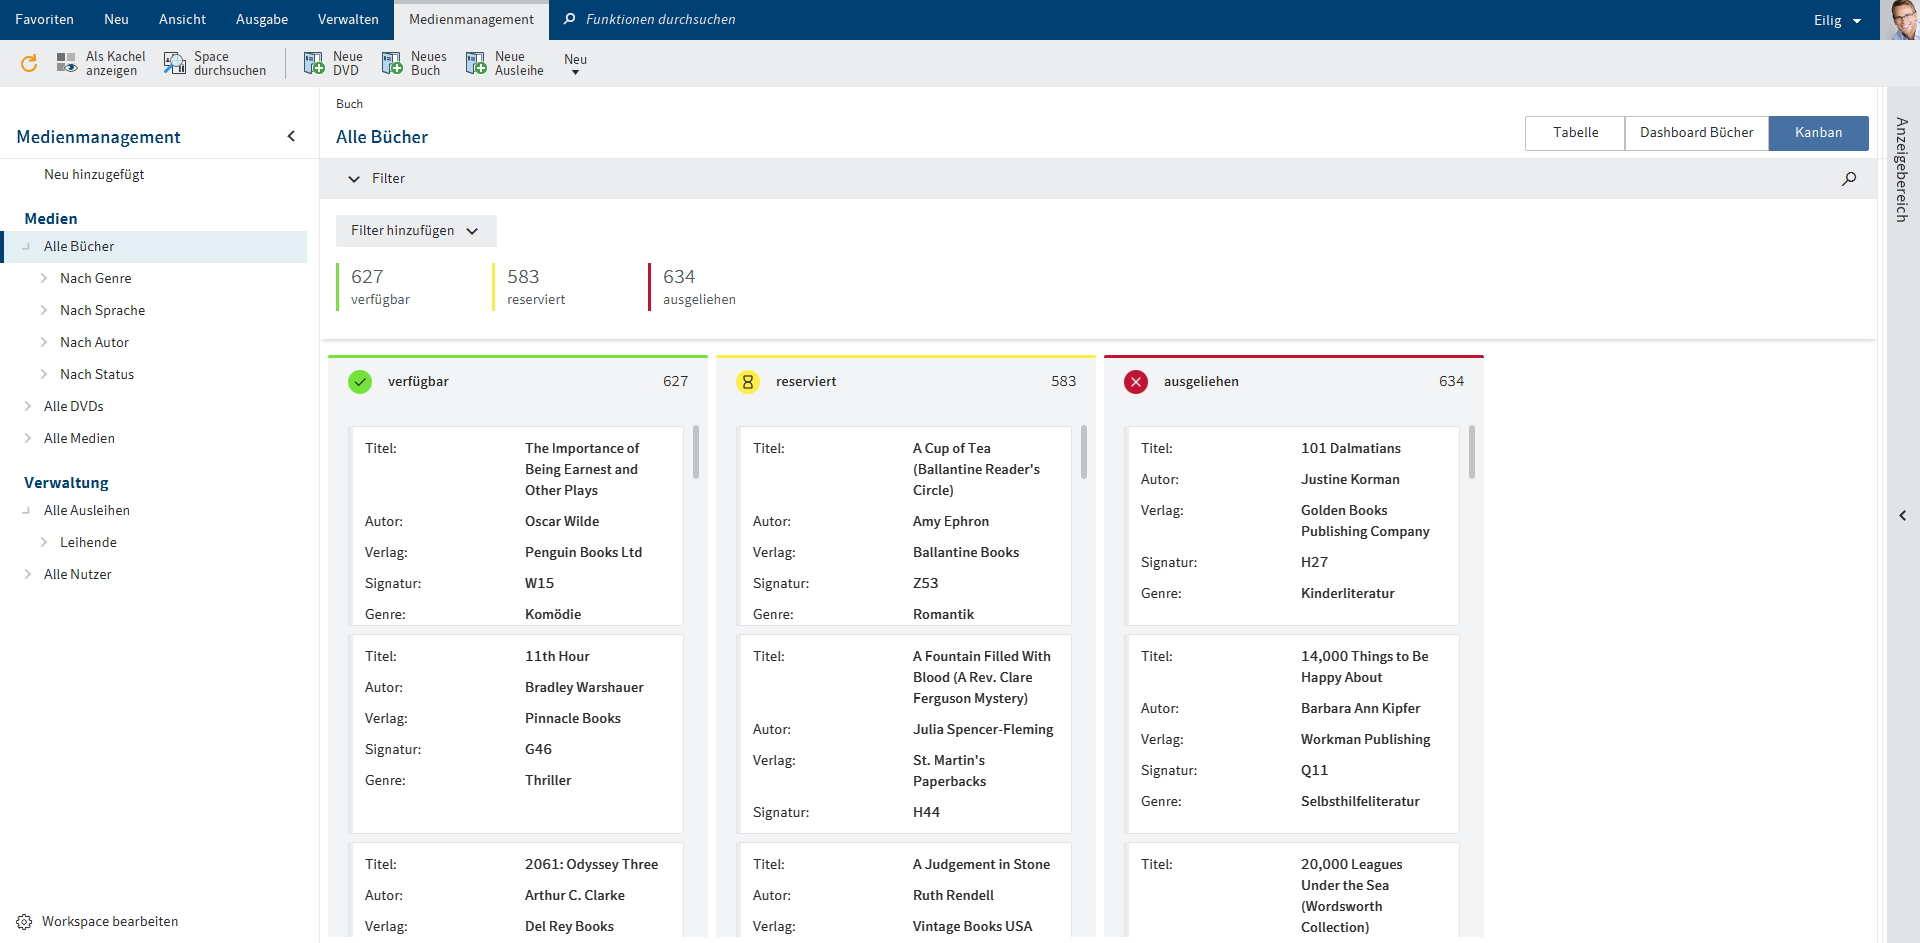Activate the Kanban view button
This screenshot has width=1920, height=943.
tap(1818, 132)
